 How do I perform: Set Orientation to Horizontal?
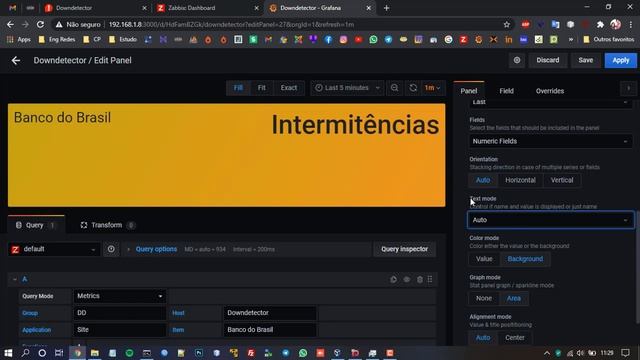tap(520, 180)
